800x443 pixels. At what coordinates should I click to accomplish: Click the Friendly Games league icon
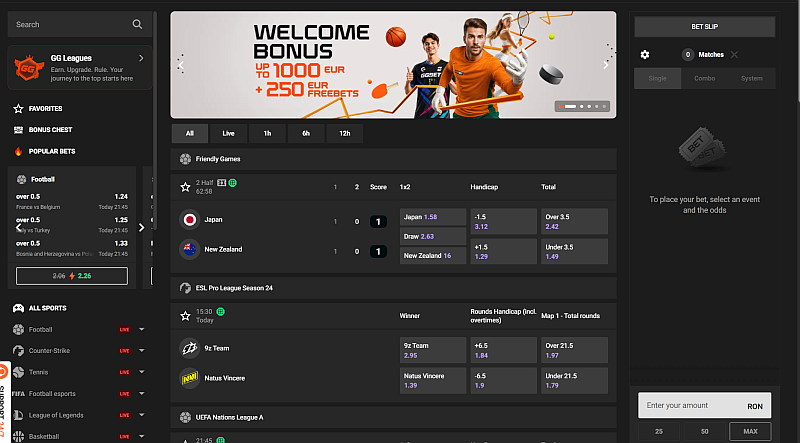click(185, 159)
